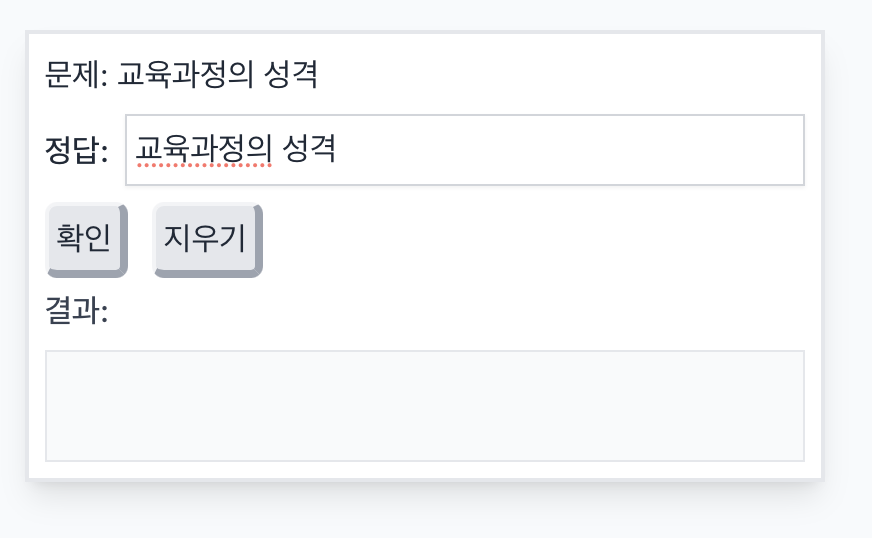Viewport: 872px width, 538px height.
Task: Click the empty 결과 output box
Action: (425, 406)
